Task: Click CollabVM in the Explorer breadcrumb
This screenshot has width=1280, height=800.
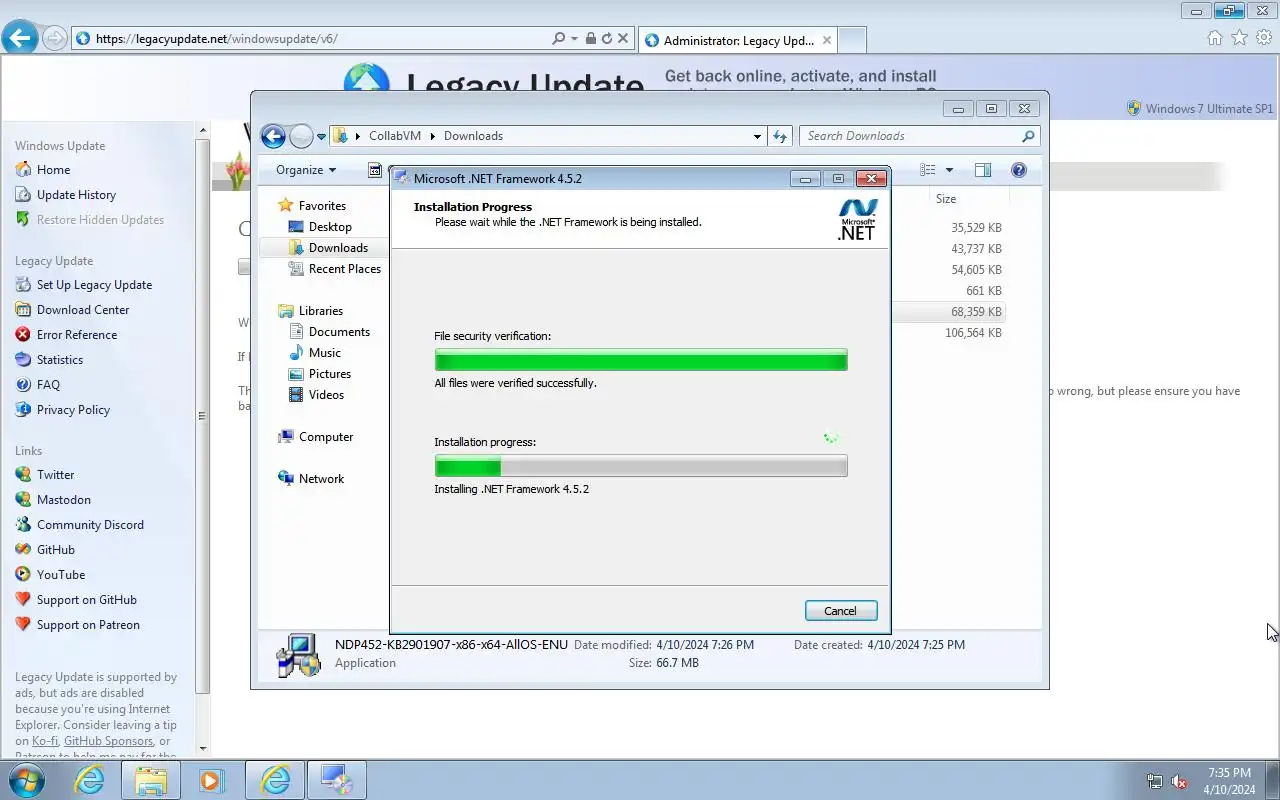Action: coord(394,136)
